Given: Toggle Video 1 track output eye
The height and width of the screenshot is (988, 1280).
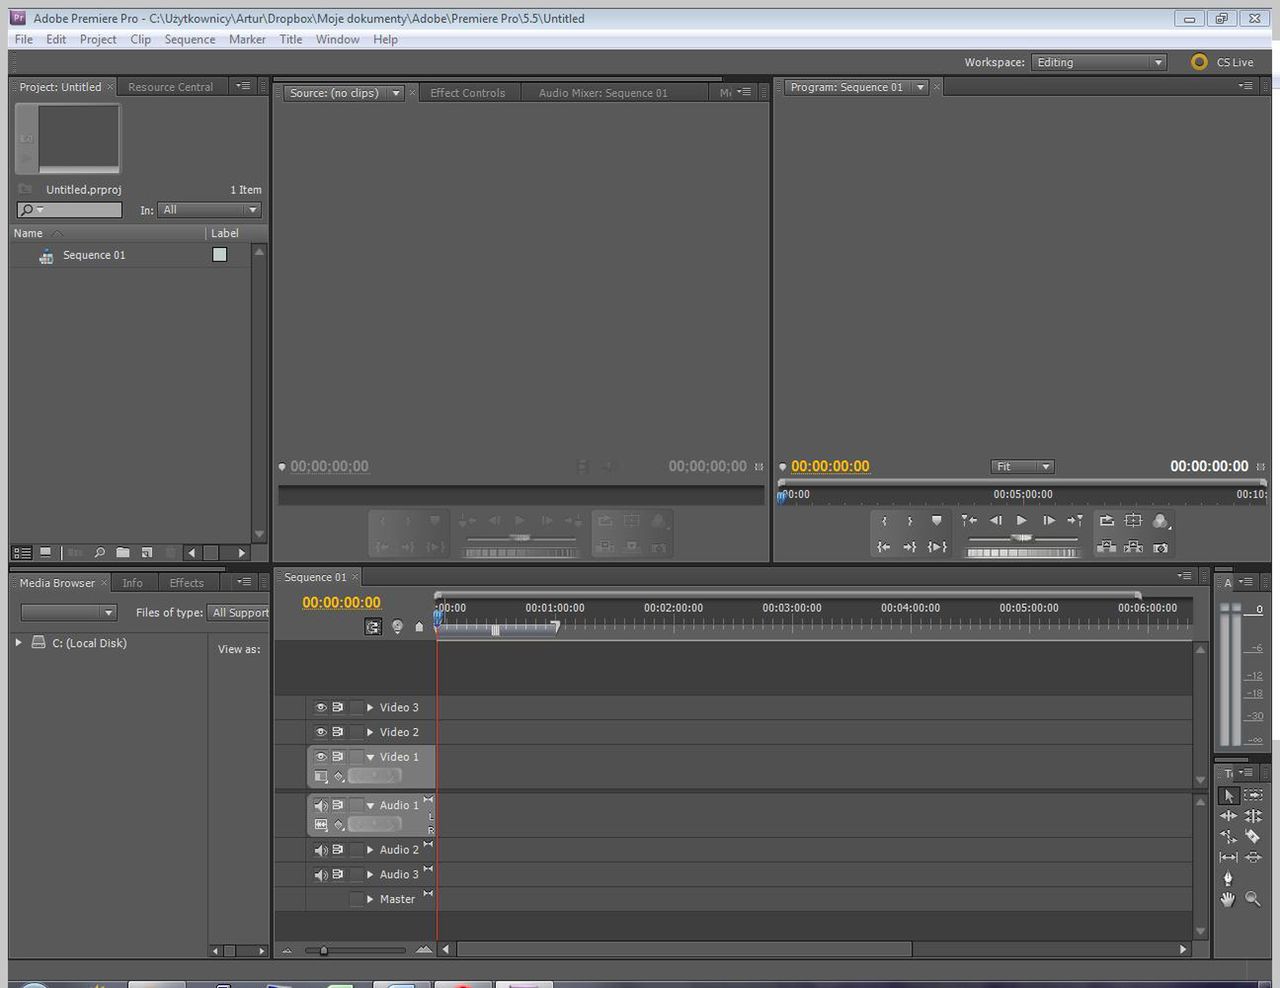Looking at the screenshot, I should click(321, 757).
